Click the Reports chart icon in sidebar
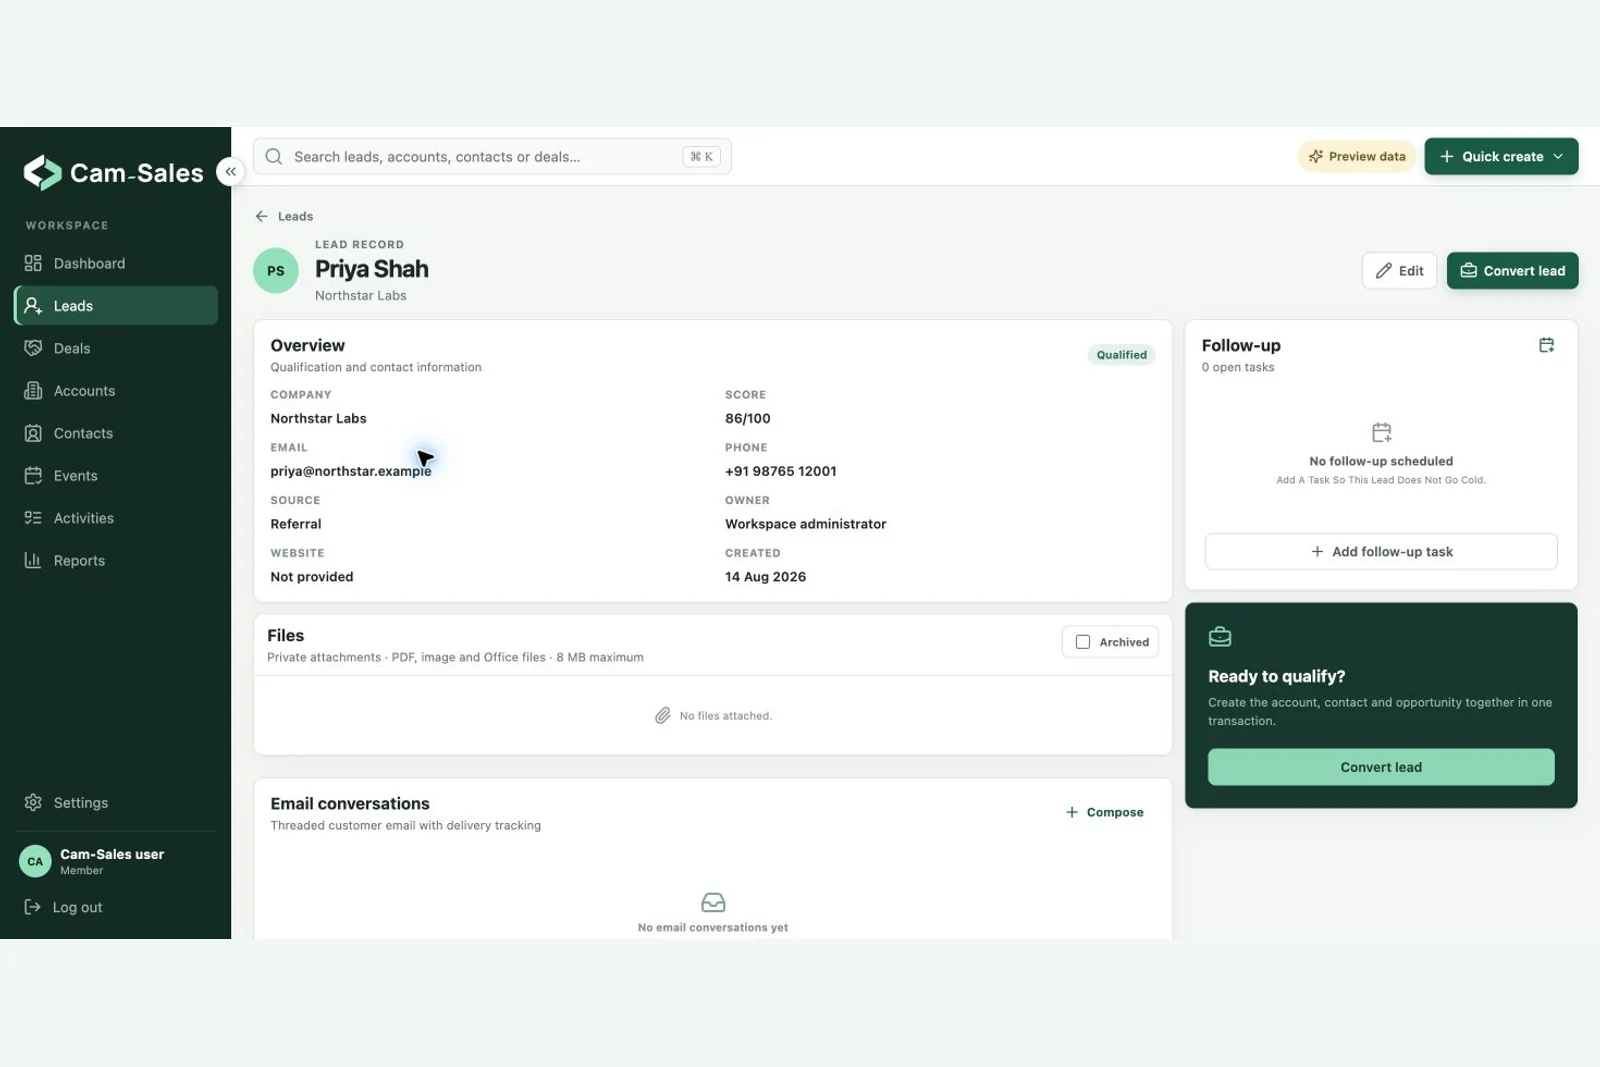The width and height of the screenshot is (1600, 1067). coord(33,561)
